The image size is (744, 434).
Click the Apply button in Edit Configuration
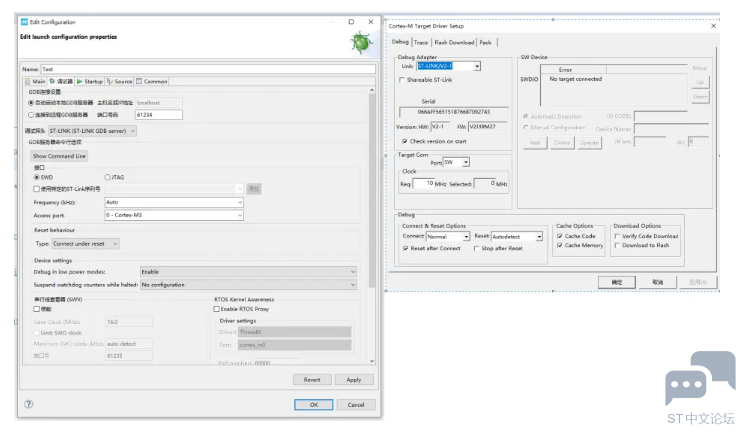[x=353, y=380]
